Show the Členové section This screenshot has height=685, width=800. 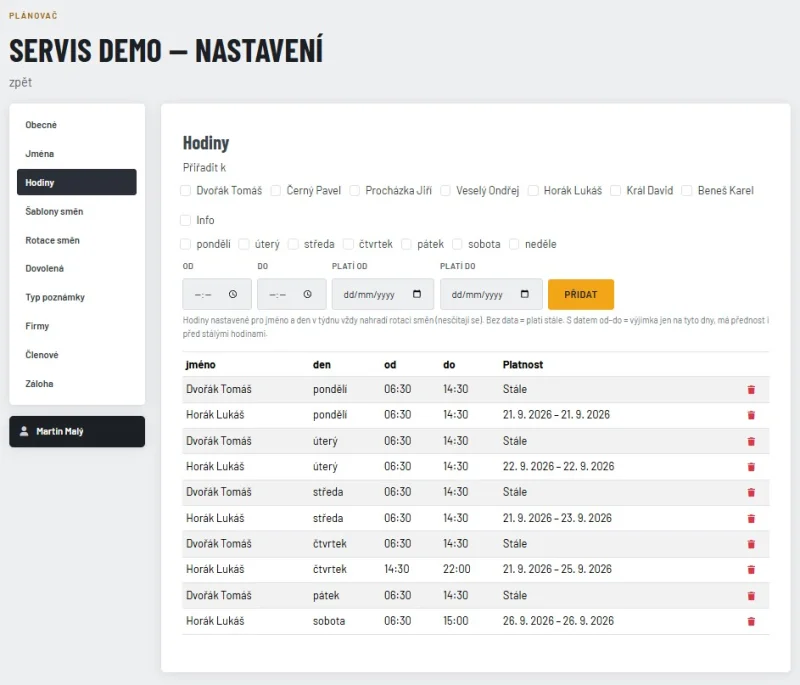coord(77,355)
